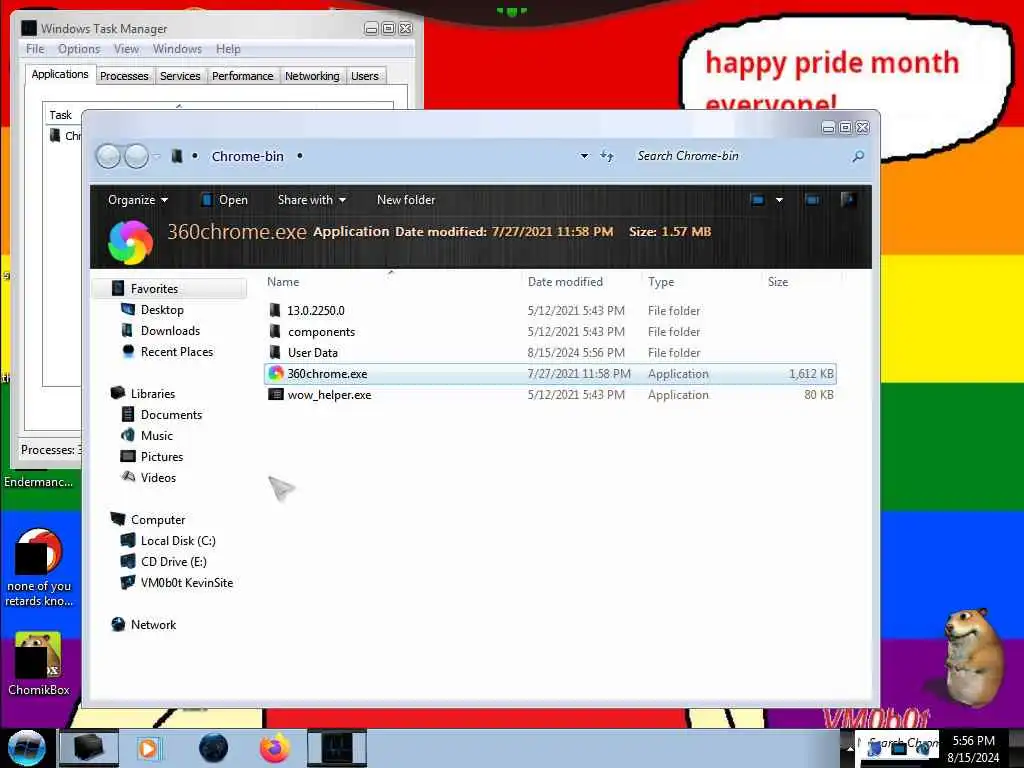The image size is (1024, 768).
Task: Open Task Manager's File menu
Action: (35, 49)
